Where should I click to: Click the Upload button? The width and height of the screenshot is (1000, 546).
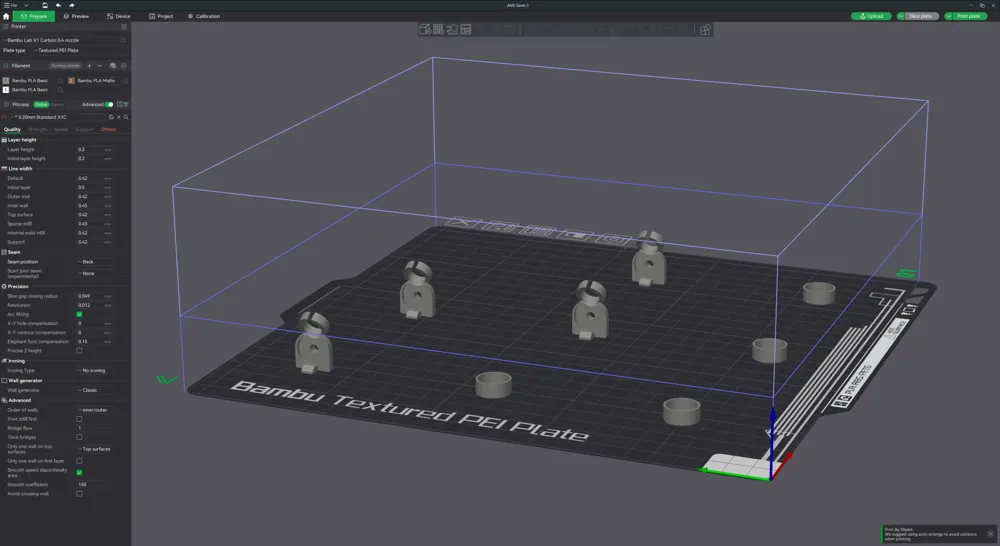pos(871,16)
